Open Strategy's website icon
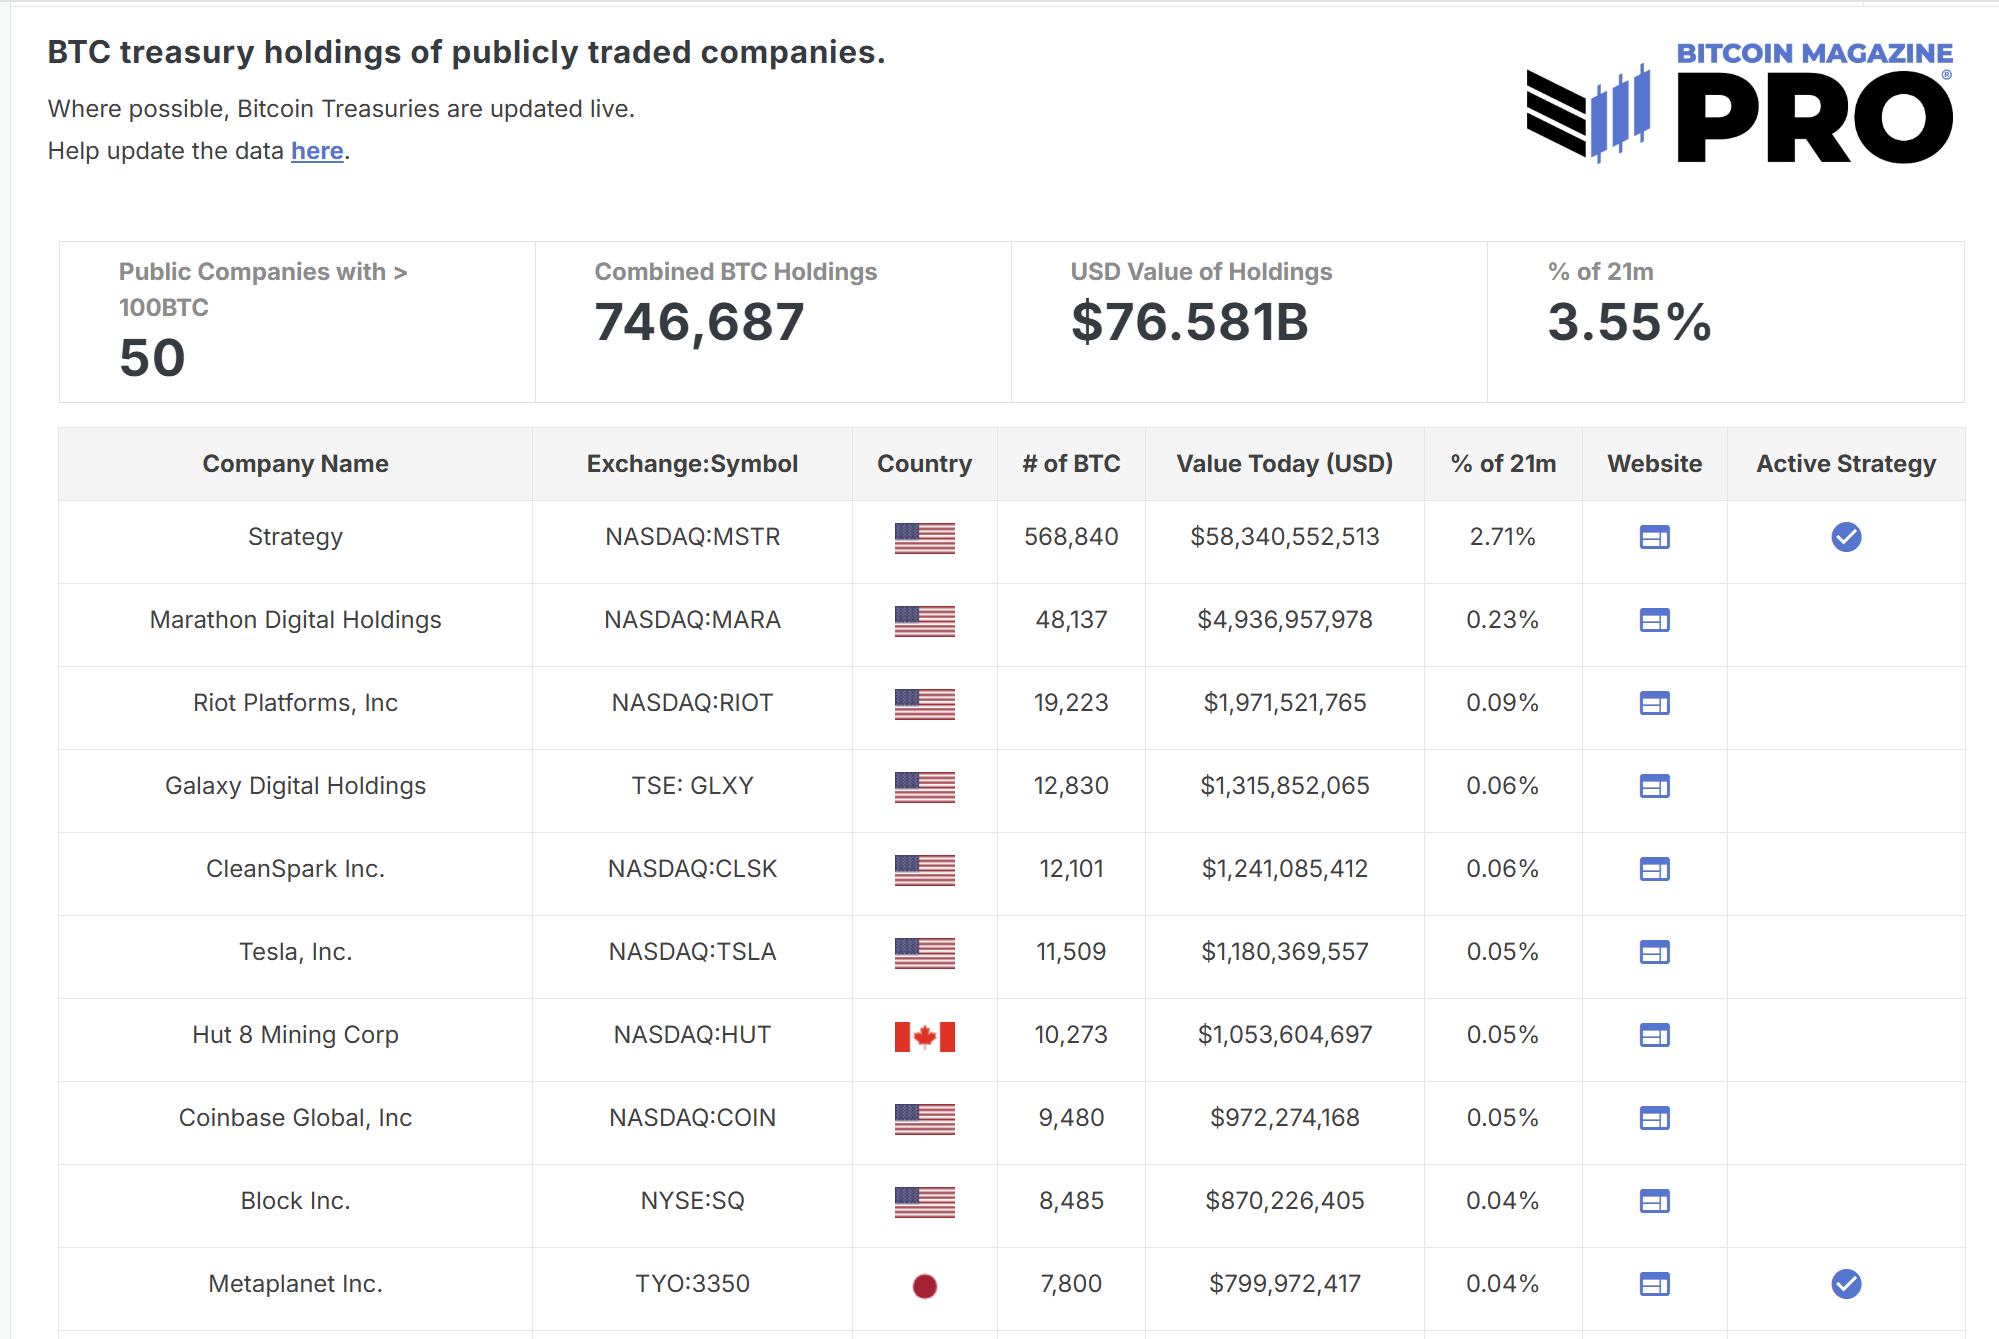The width and height of the screenshot is (1999, 1339). [x=1654, y=537]
